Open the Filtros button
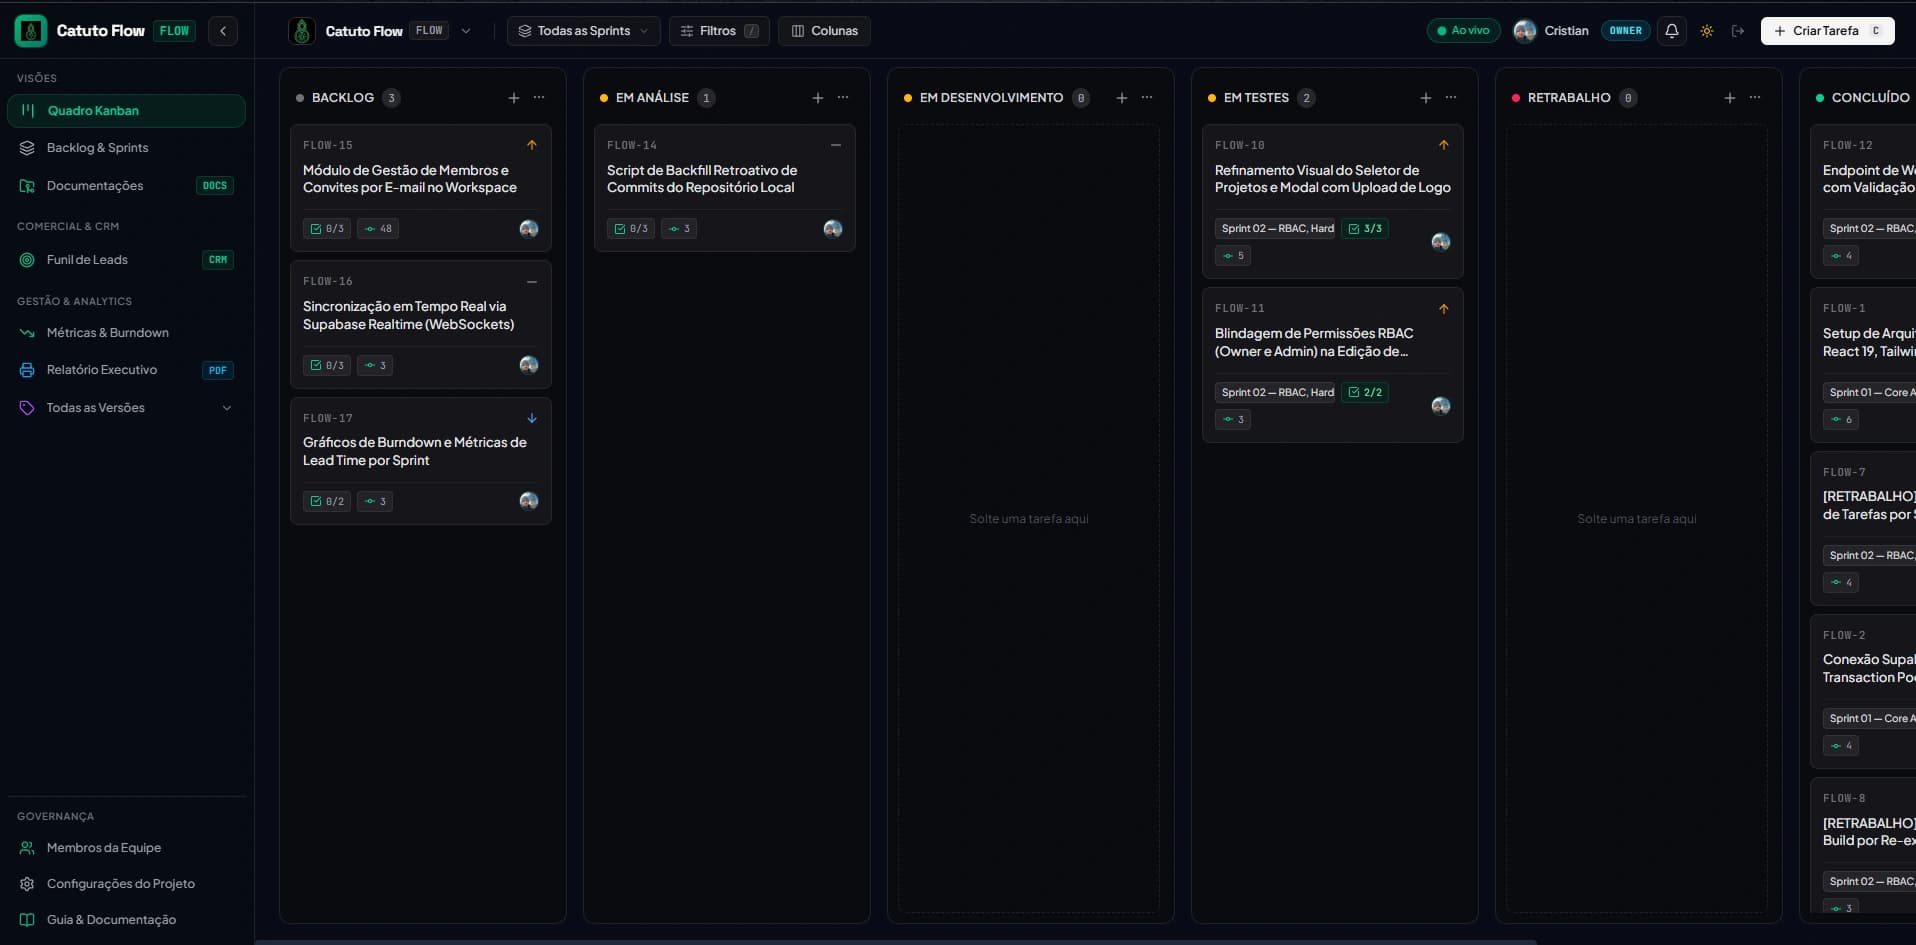The image size is (1916, 945). 719,31
